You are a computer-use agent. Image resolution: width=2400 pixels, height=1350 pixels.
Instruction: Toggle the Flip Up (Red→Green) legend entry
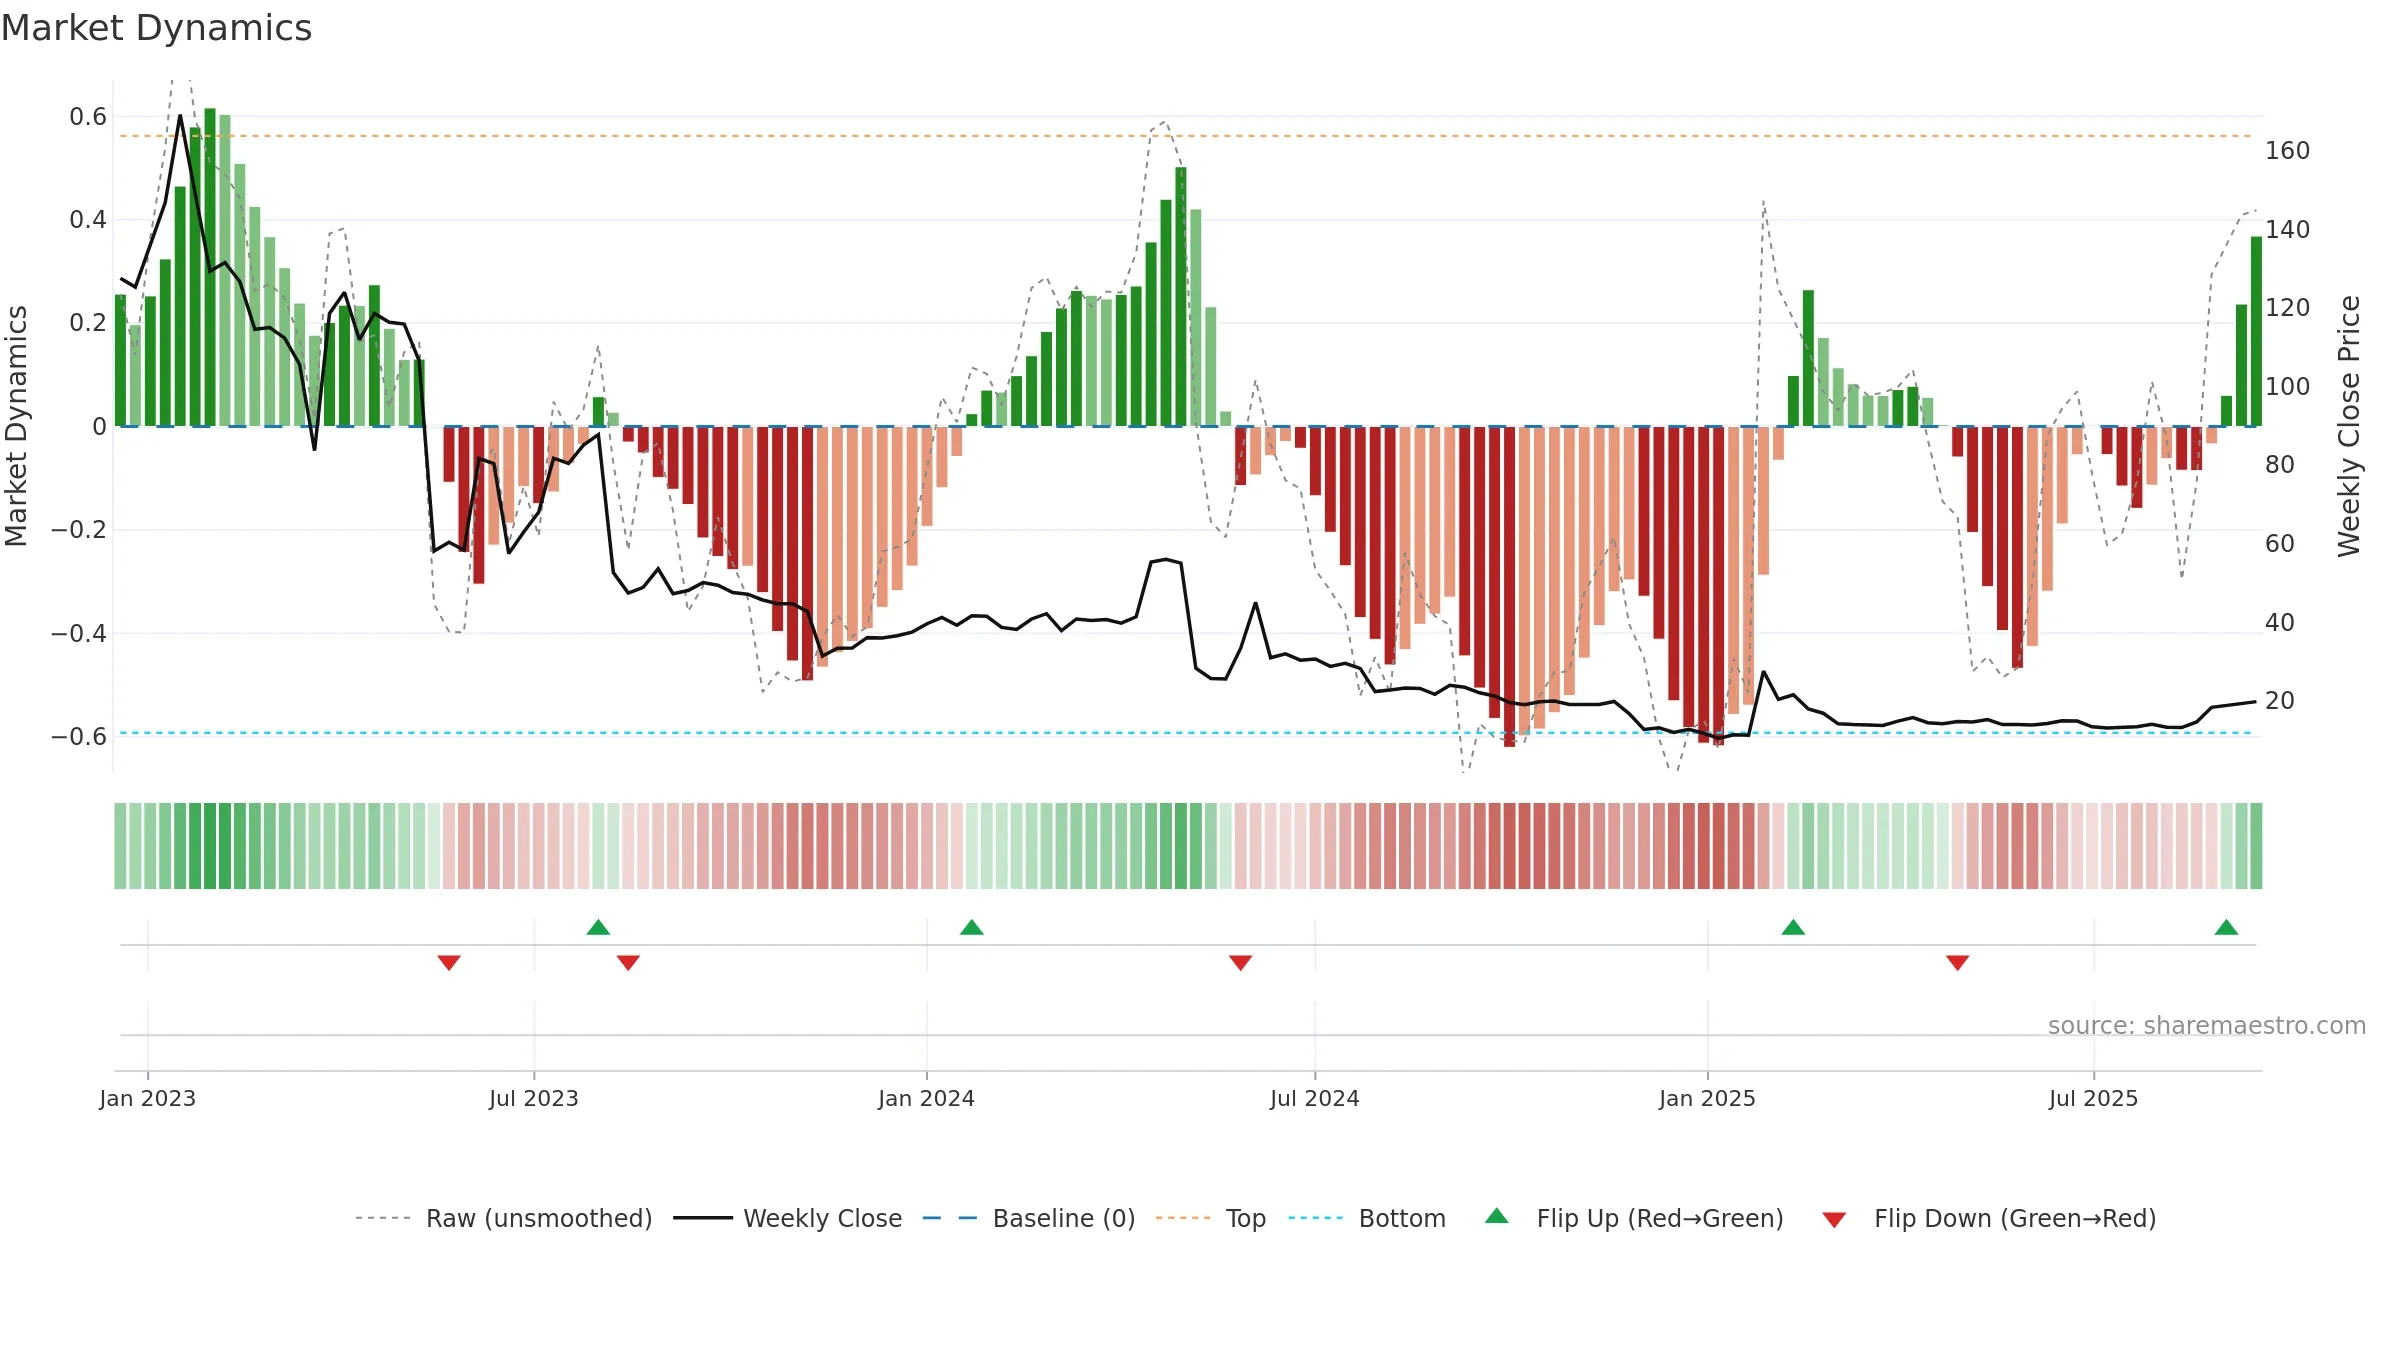point(1634,1218)
